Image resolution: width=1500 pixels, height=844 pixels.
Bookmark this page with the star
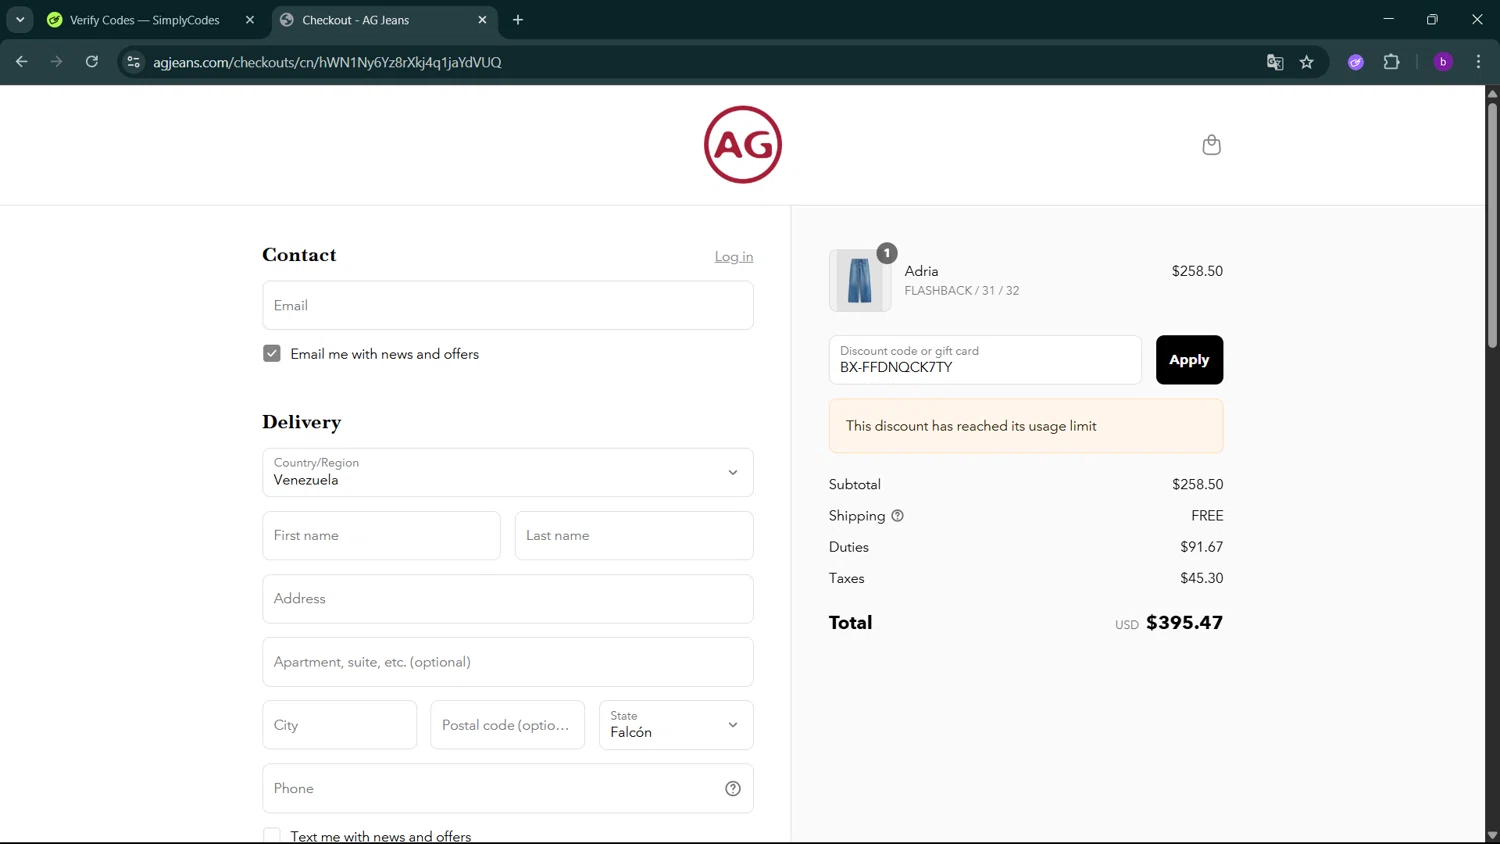pos(1306,62)
